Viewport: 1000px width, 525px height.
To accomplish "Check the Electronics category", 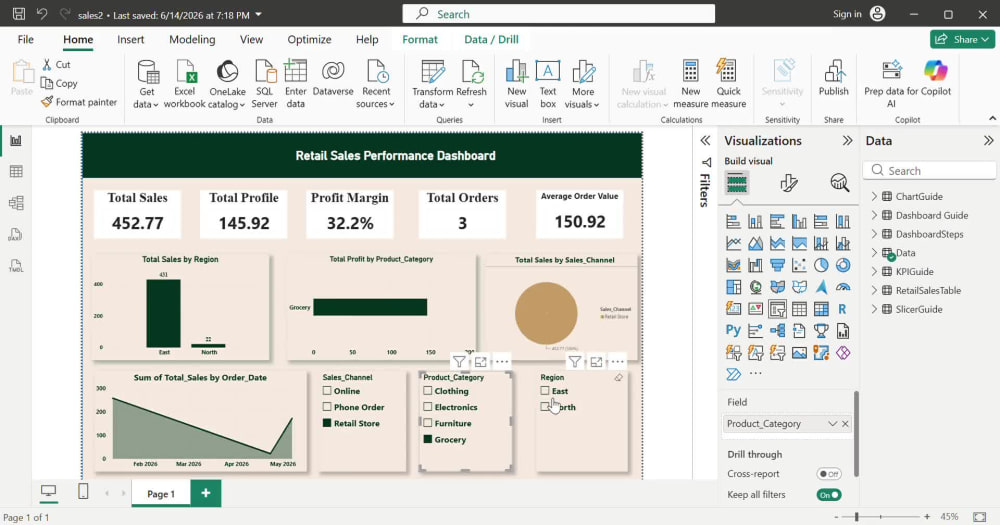I will 427,407.
